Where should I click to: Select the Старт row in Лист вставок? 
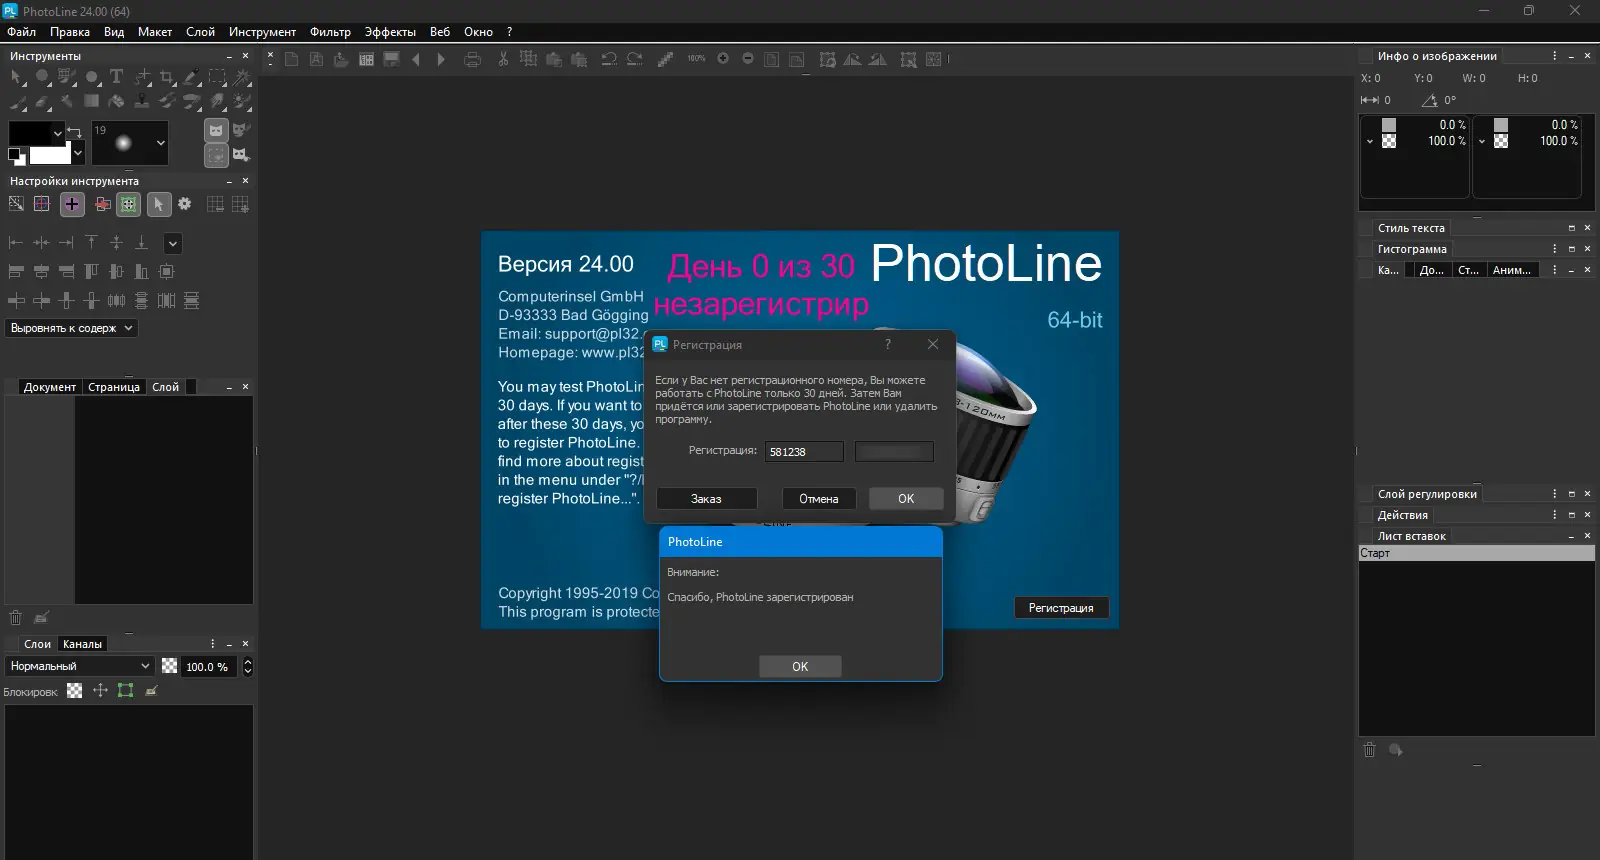tap(1476, 553)
